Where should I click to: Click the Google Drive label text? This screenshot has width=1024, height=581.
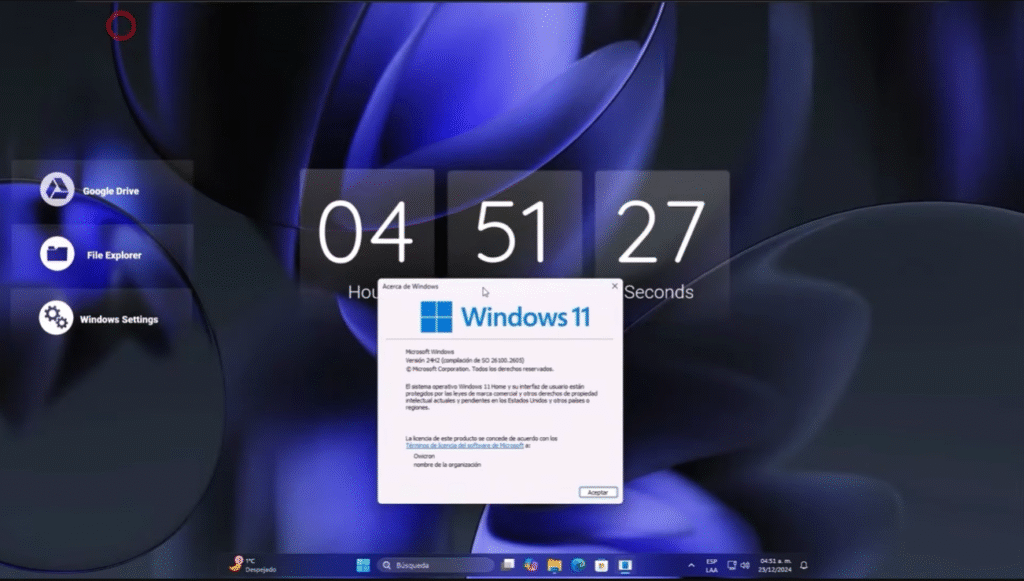pos(111,191)
